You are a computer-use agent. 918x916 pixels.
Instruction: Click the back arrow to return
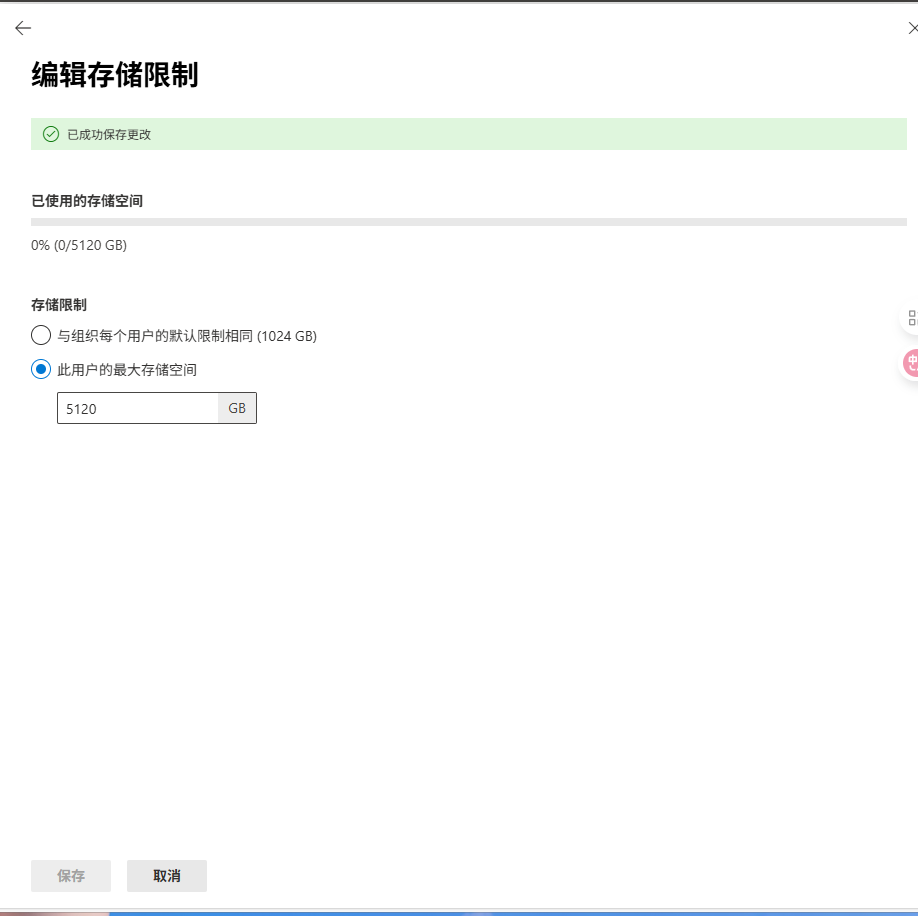22,28
